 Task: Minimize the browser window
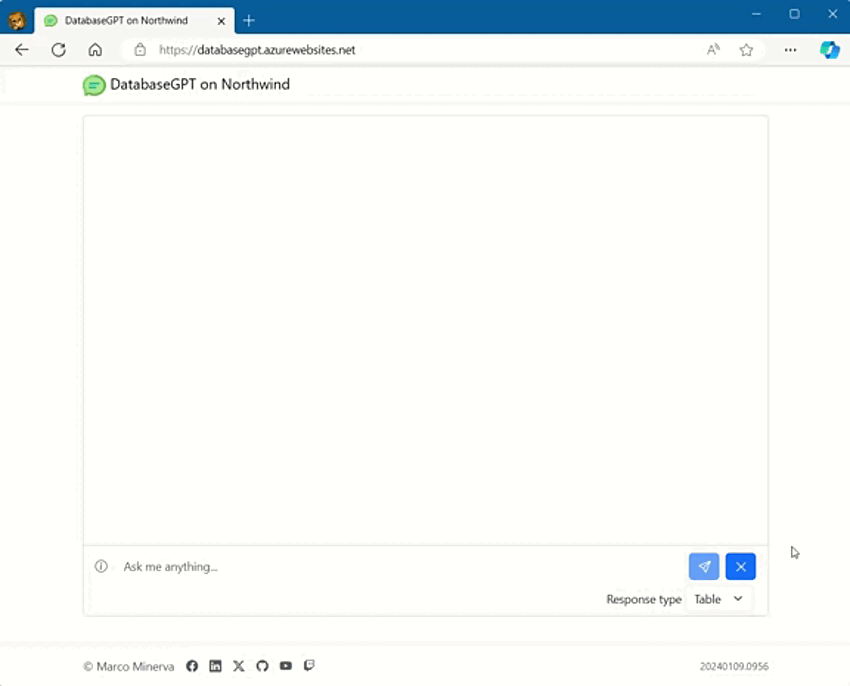point(756,14)
